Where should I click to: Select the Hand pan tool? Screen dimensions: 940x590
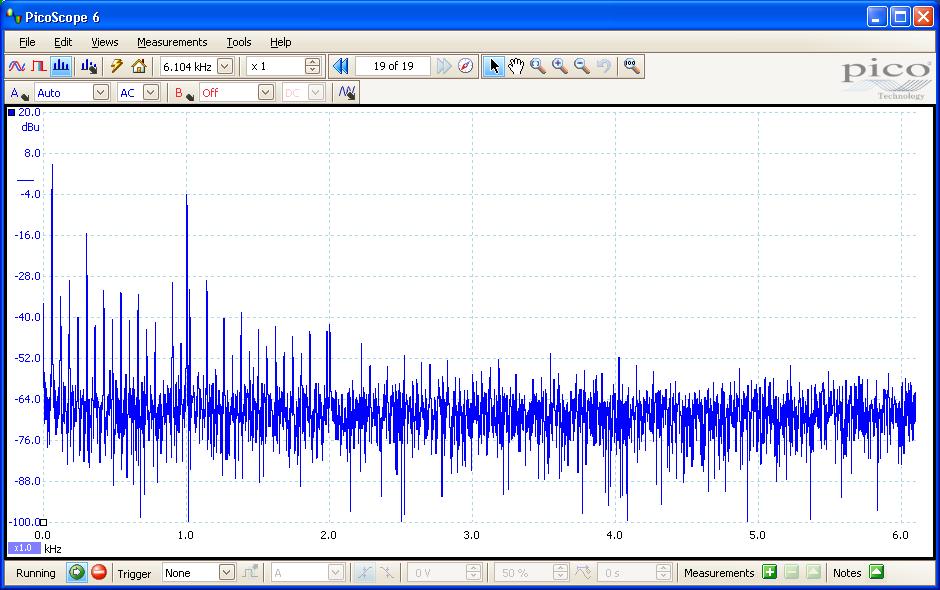pos(516,67)
